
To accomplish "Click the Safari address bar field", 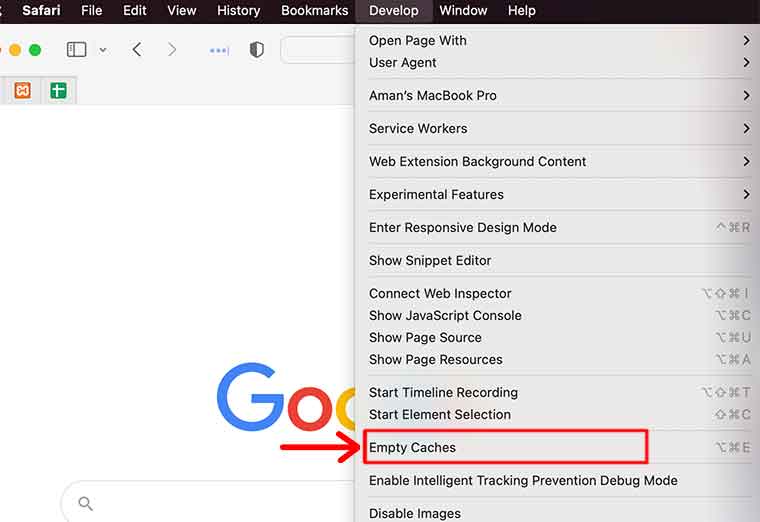I will tap(318, 49).
